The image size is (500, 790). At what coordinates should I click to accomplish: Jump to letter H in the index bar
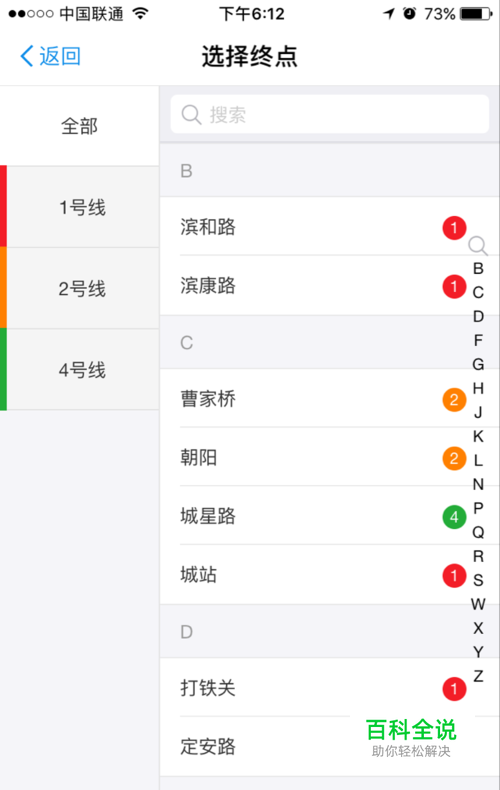pos(478,388)
